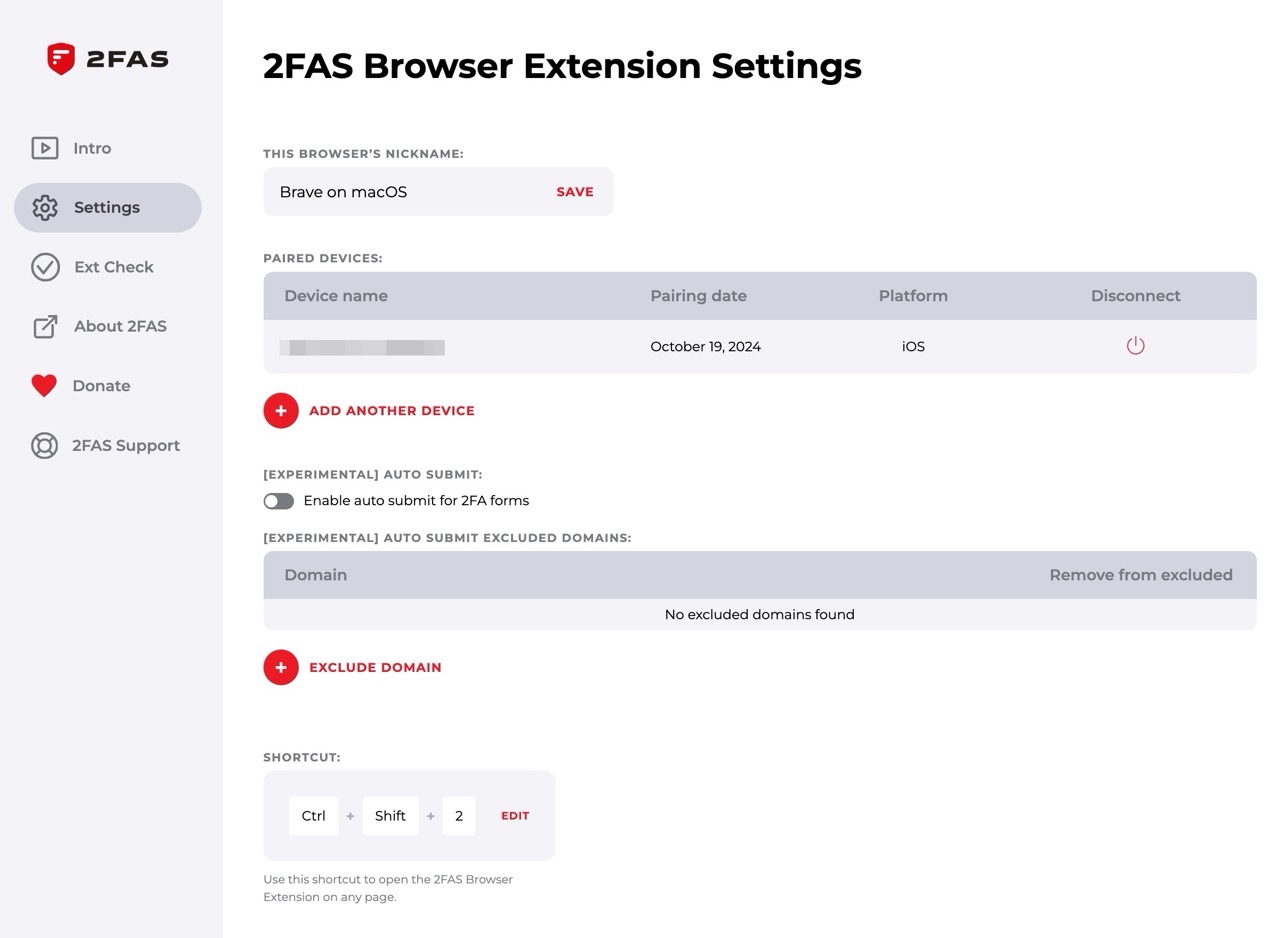The width and height of the screenshot is (1280, 938).
Task: Click the Ext Check checkmark icon
Action: [45, 267]
